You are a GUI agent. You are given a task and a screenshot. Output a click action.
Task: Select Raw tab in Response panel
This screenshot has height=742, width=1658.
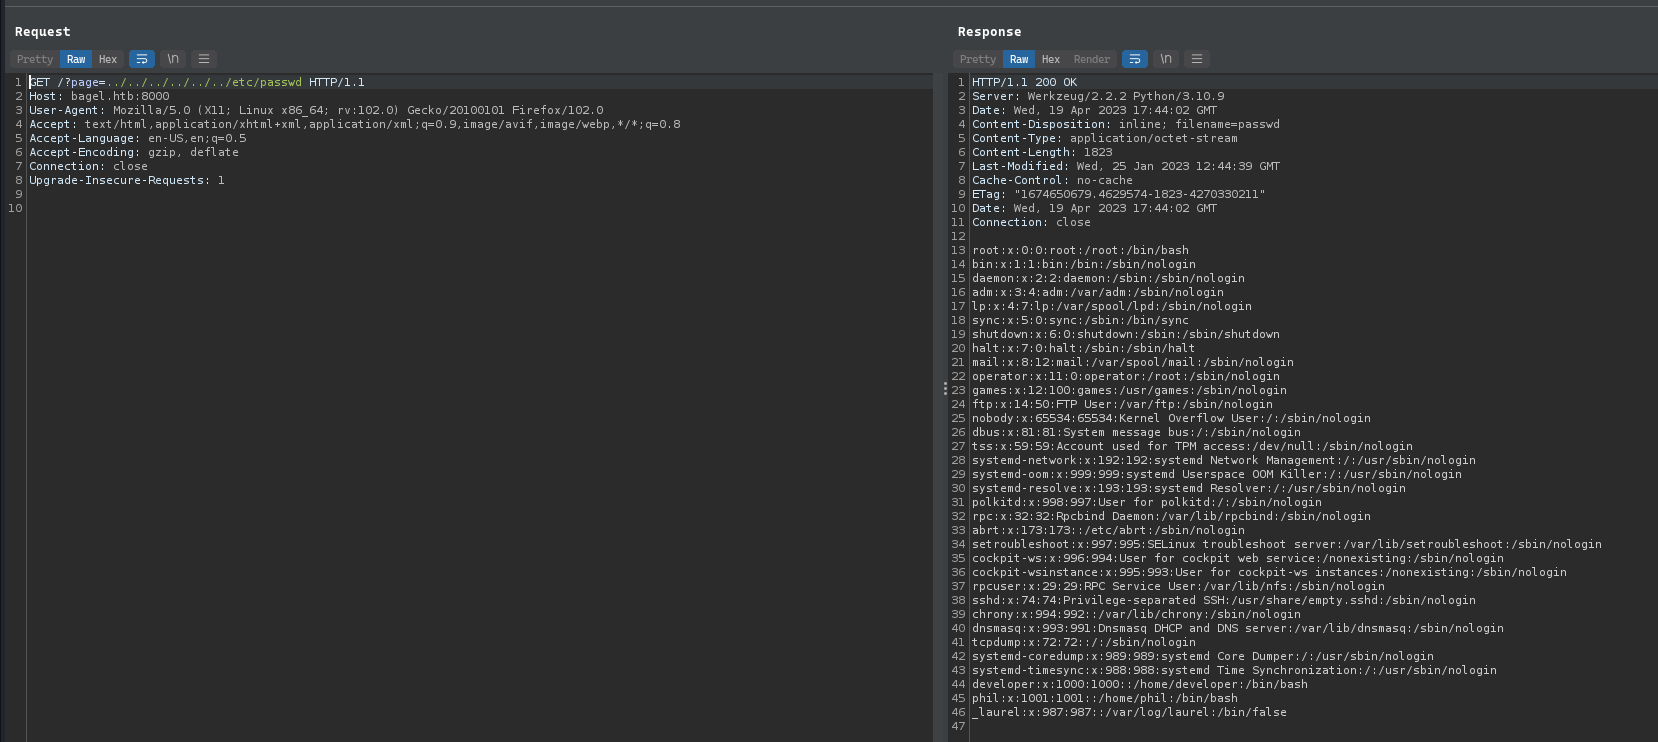pyautogui.click(x=1019, y=59)
